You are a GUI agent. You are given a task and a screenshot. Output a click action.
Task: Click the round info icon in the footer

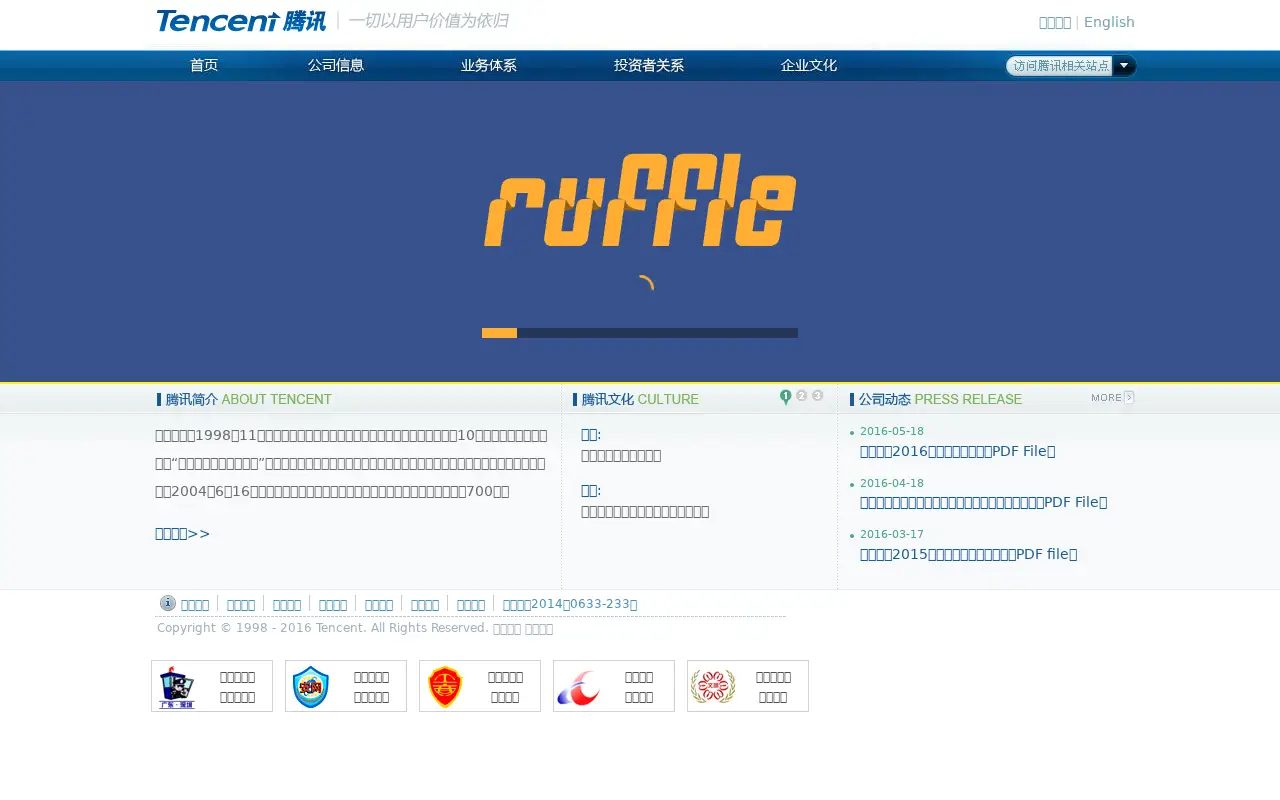168,603
